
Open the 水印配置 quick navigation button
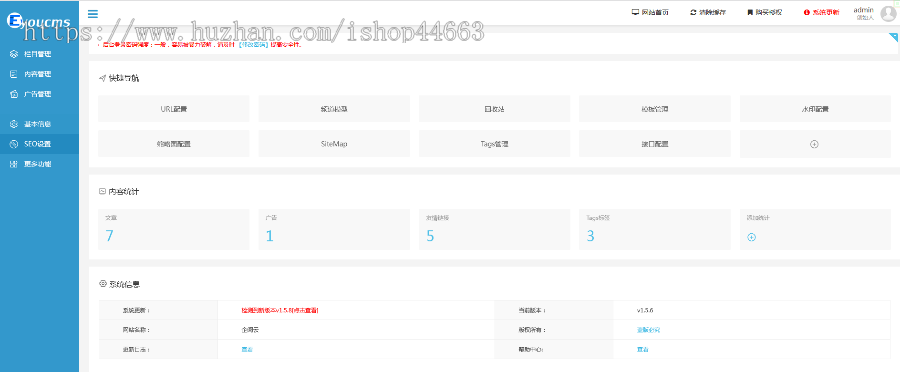[x=815, y=108]
